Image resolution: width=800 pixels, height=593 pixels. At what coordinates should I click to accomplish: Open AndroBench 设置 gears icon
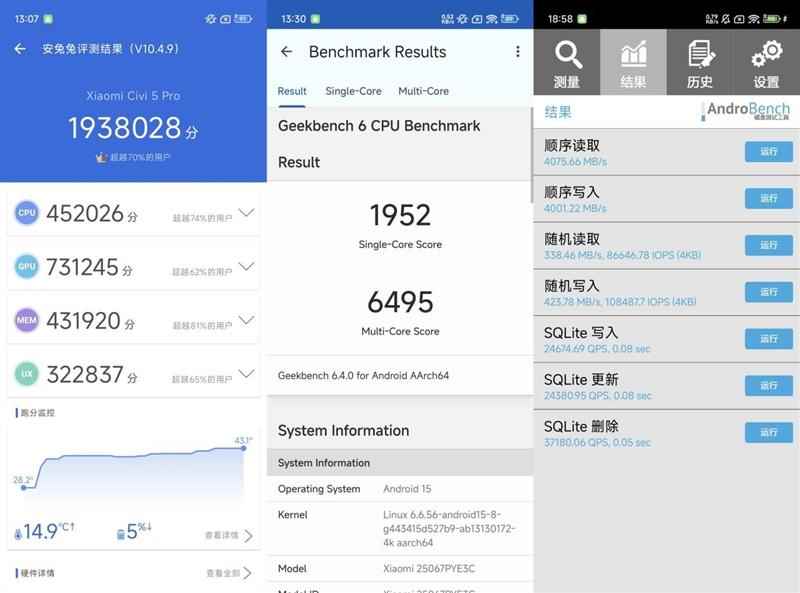pos(766,58)
